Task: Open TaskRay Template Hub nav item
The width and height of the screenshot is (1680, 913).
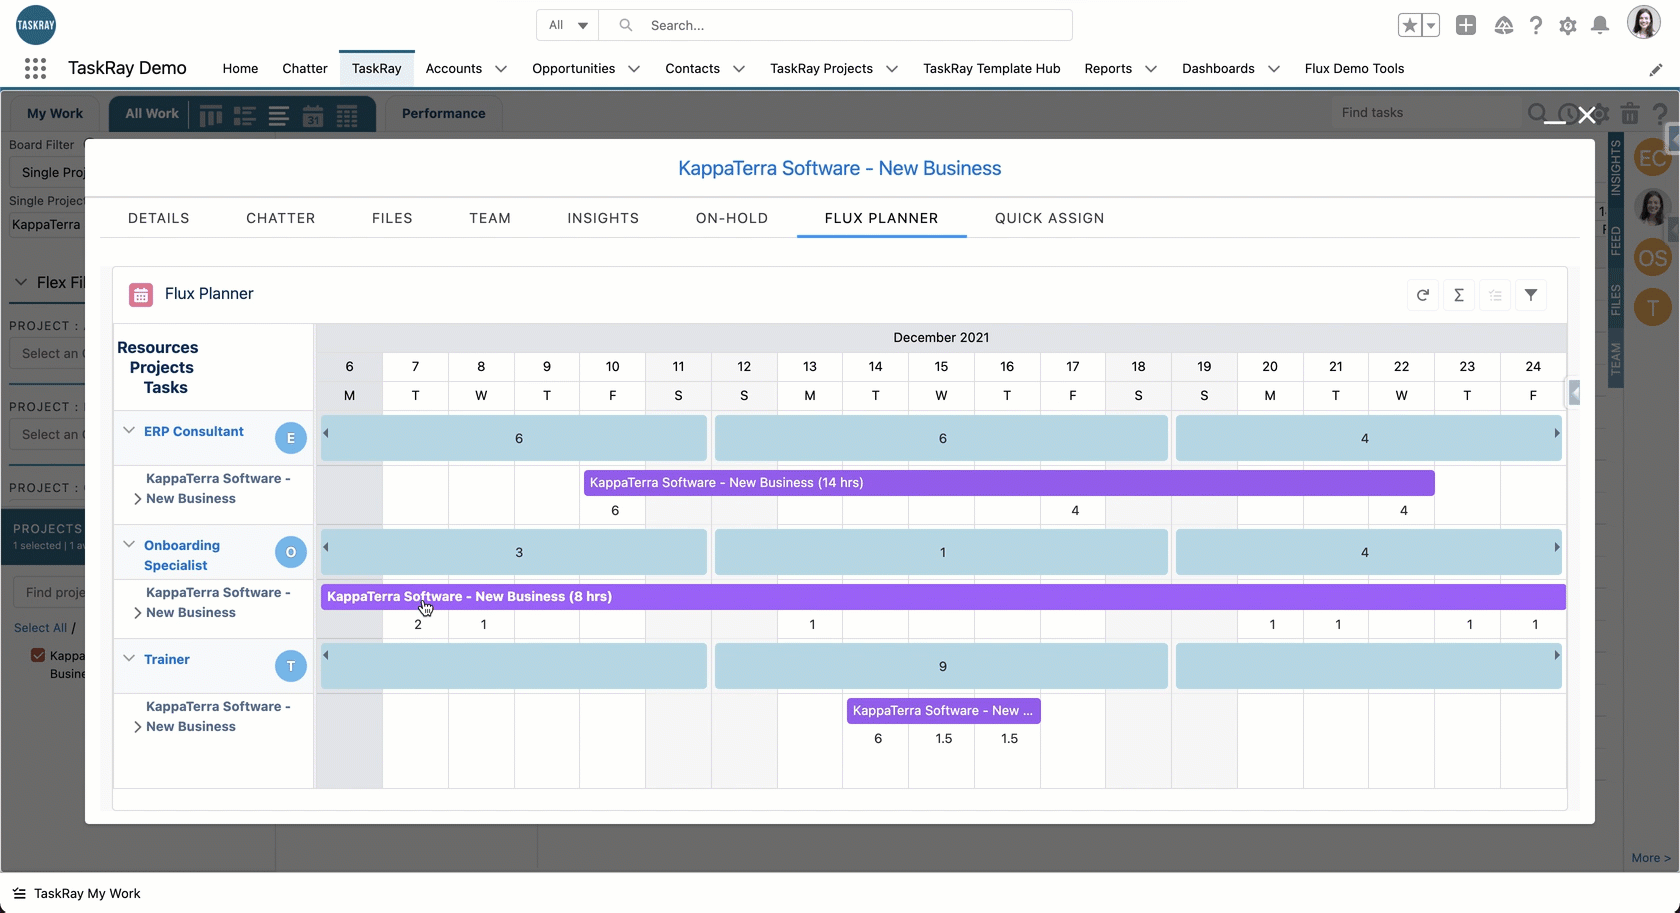Action: (x=992, y=69)
